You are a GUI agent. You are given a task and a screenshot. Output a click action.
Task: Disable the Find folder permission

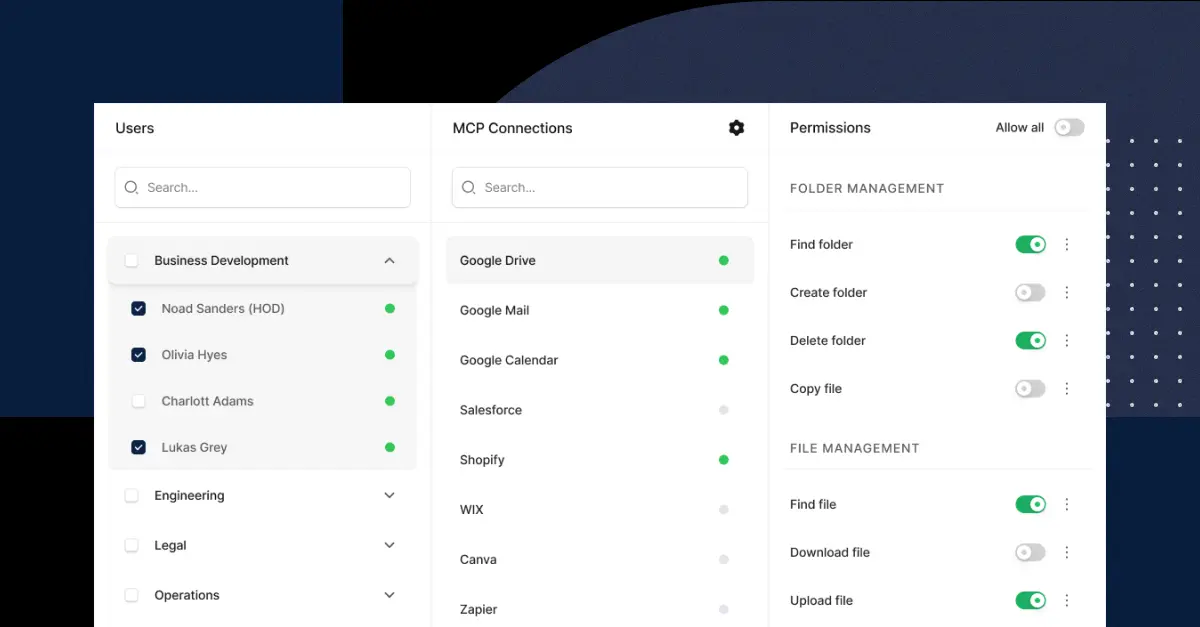1030,244
